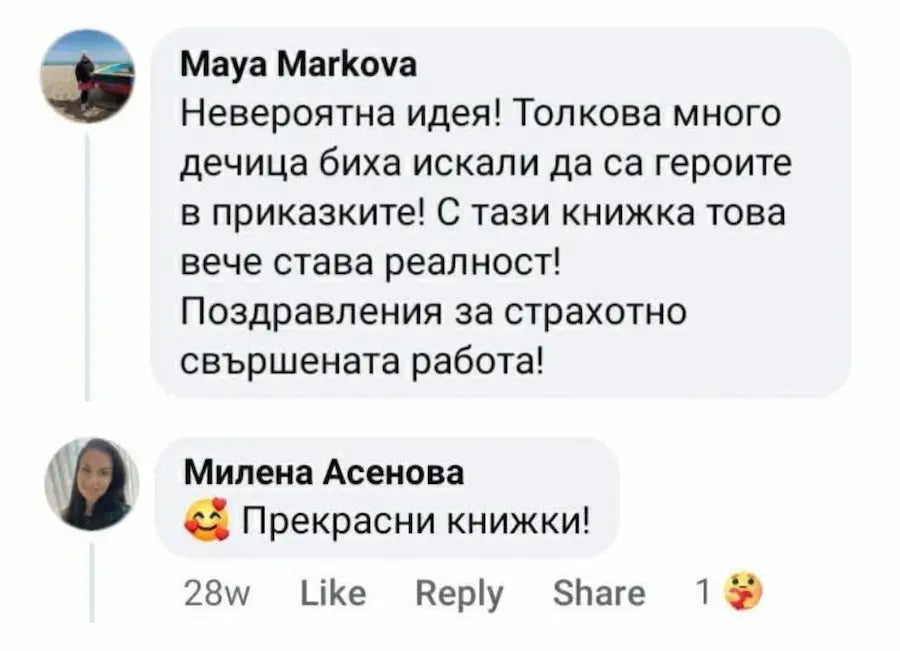The image size is (900, 651).
Task: Click the 28w comment timestamp
Action: point(219,593)
